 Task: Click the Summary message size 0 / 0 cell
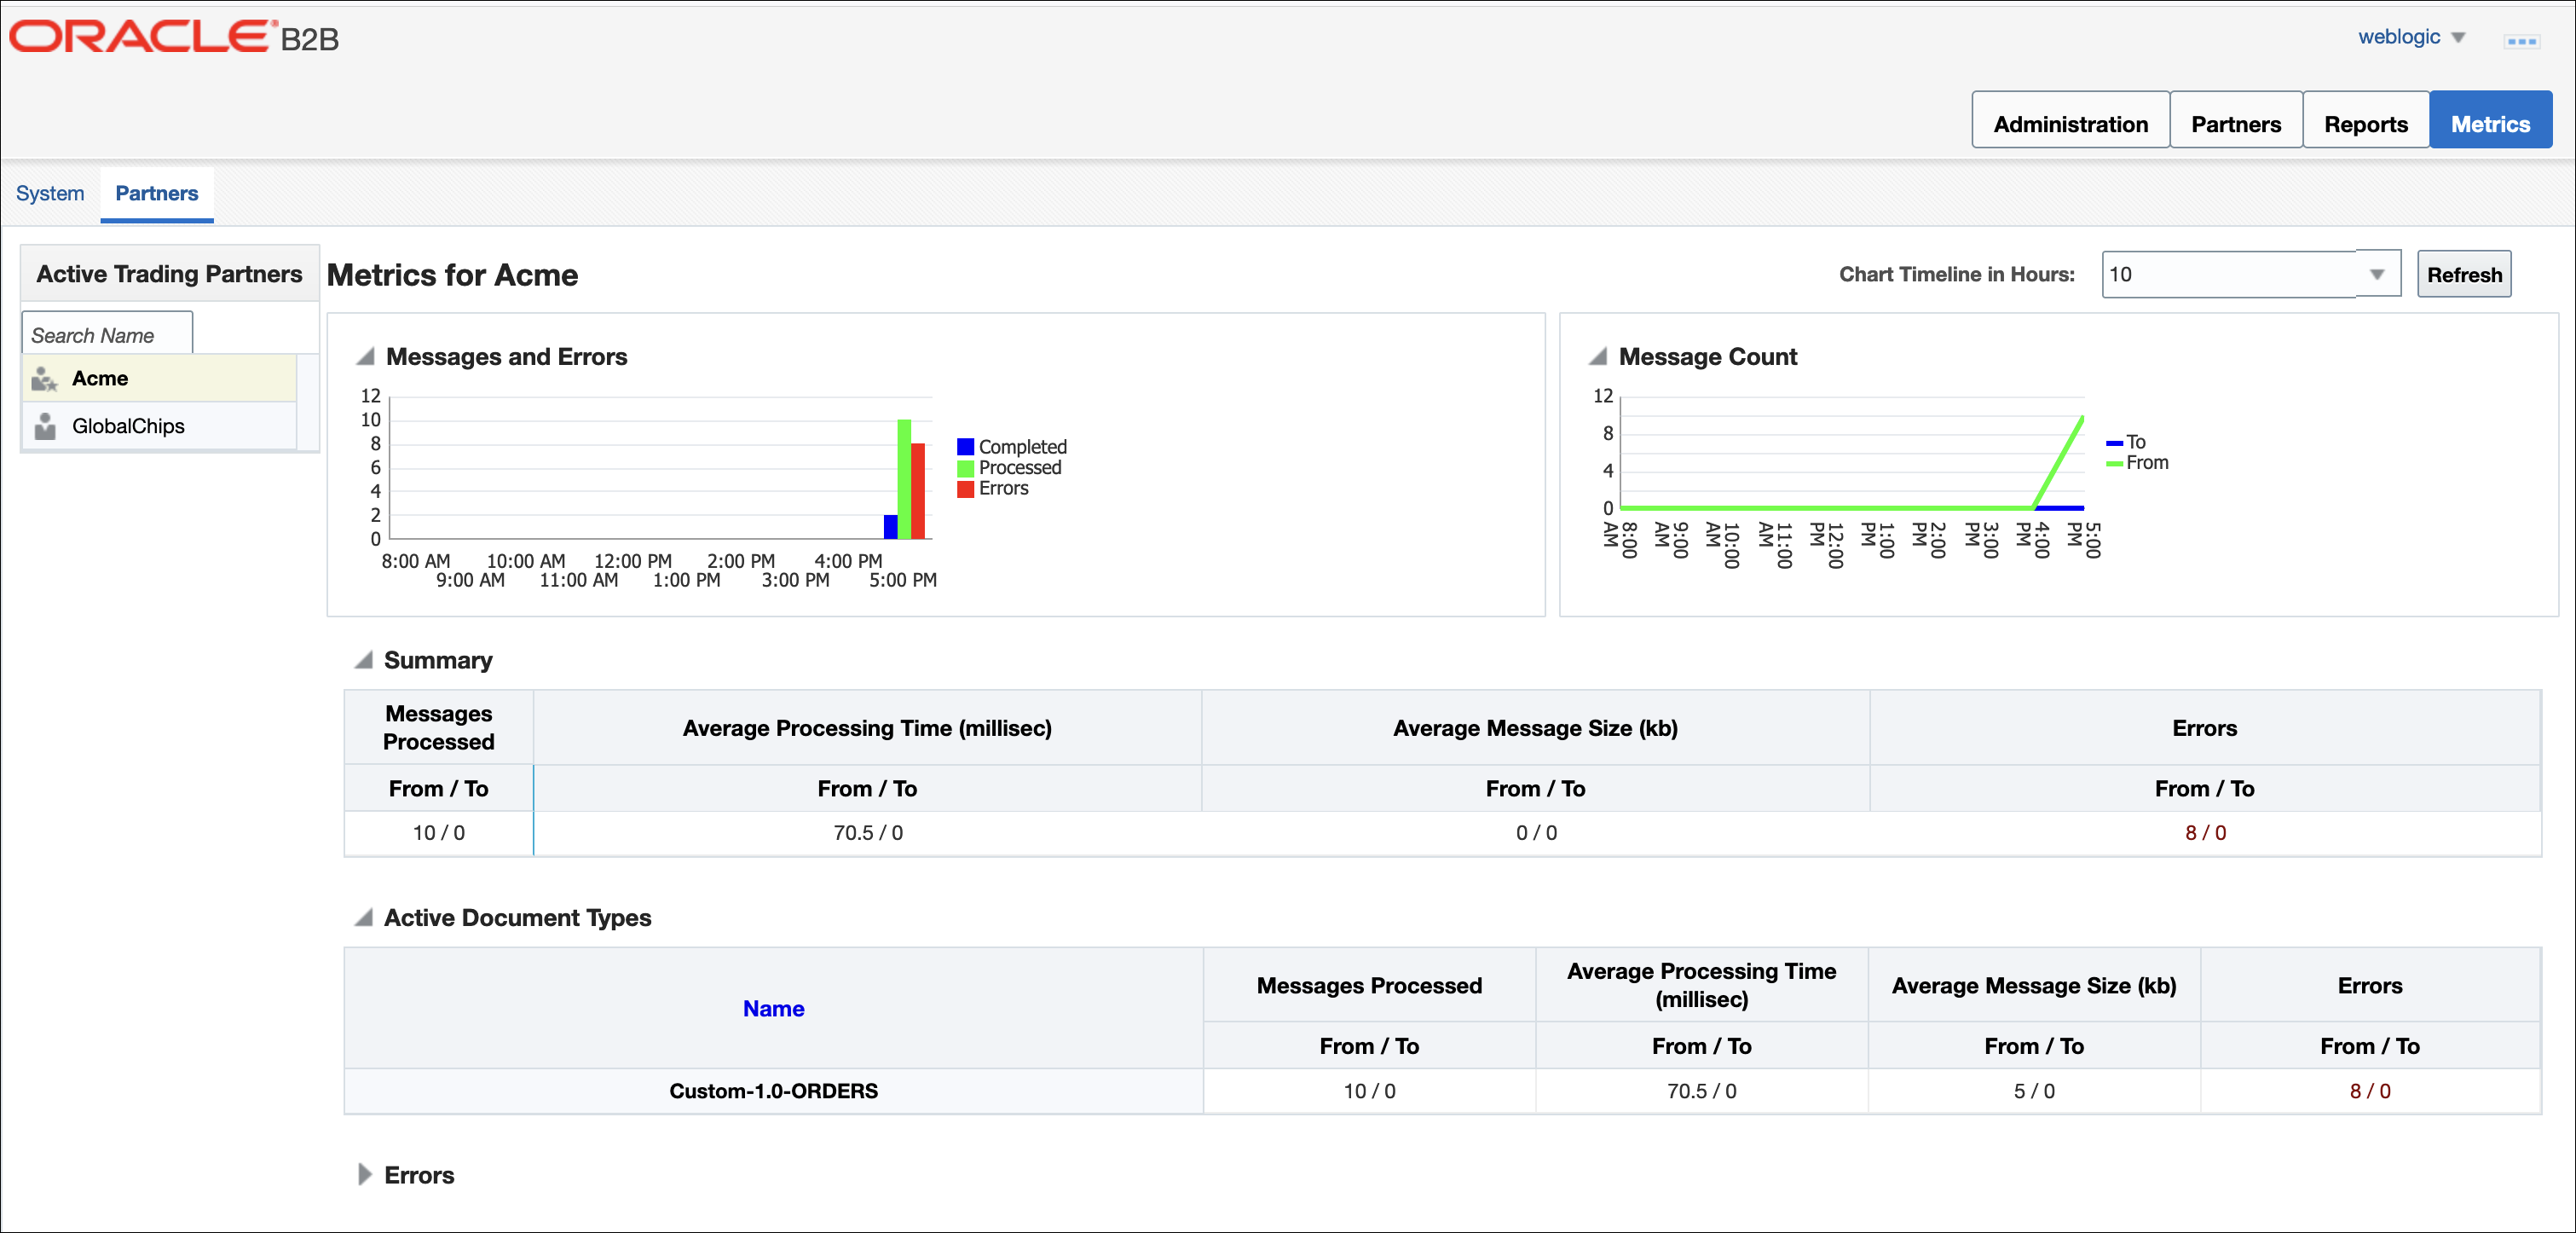tap(1536, 832)
